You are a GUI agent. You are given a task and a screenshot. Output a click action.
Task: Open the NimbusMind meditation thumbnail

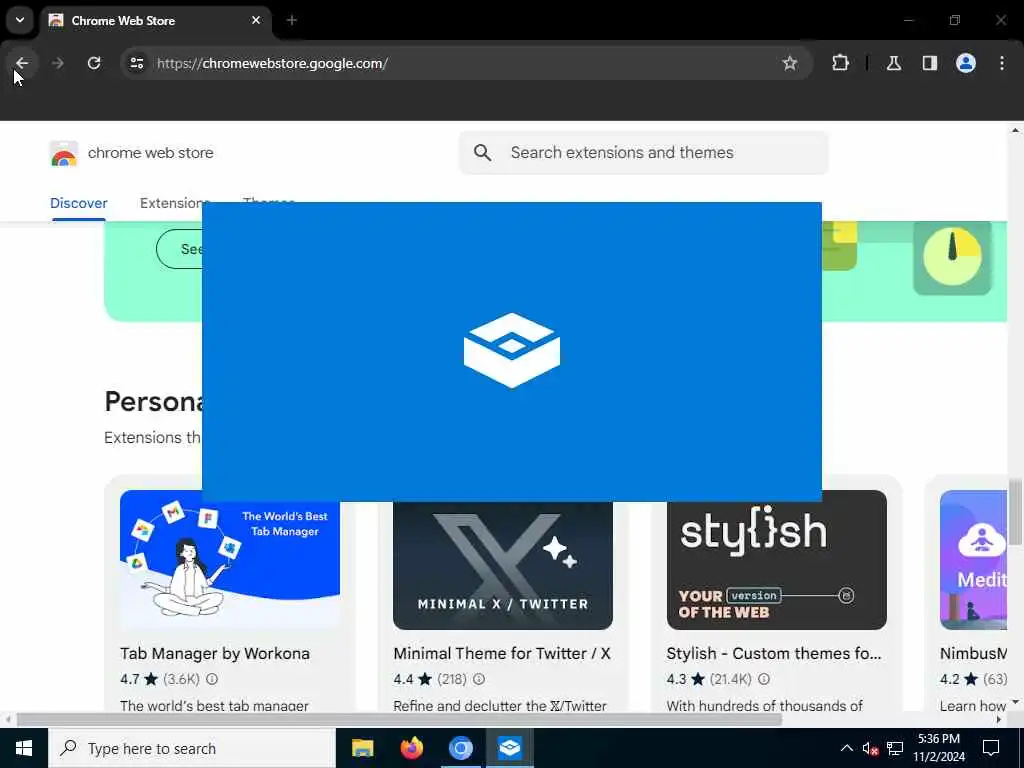pyautogui.click(x=973, y=560)
